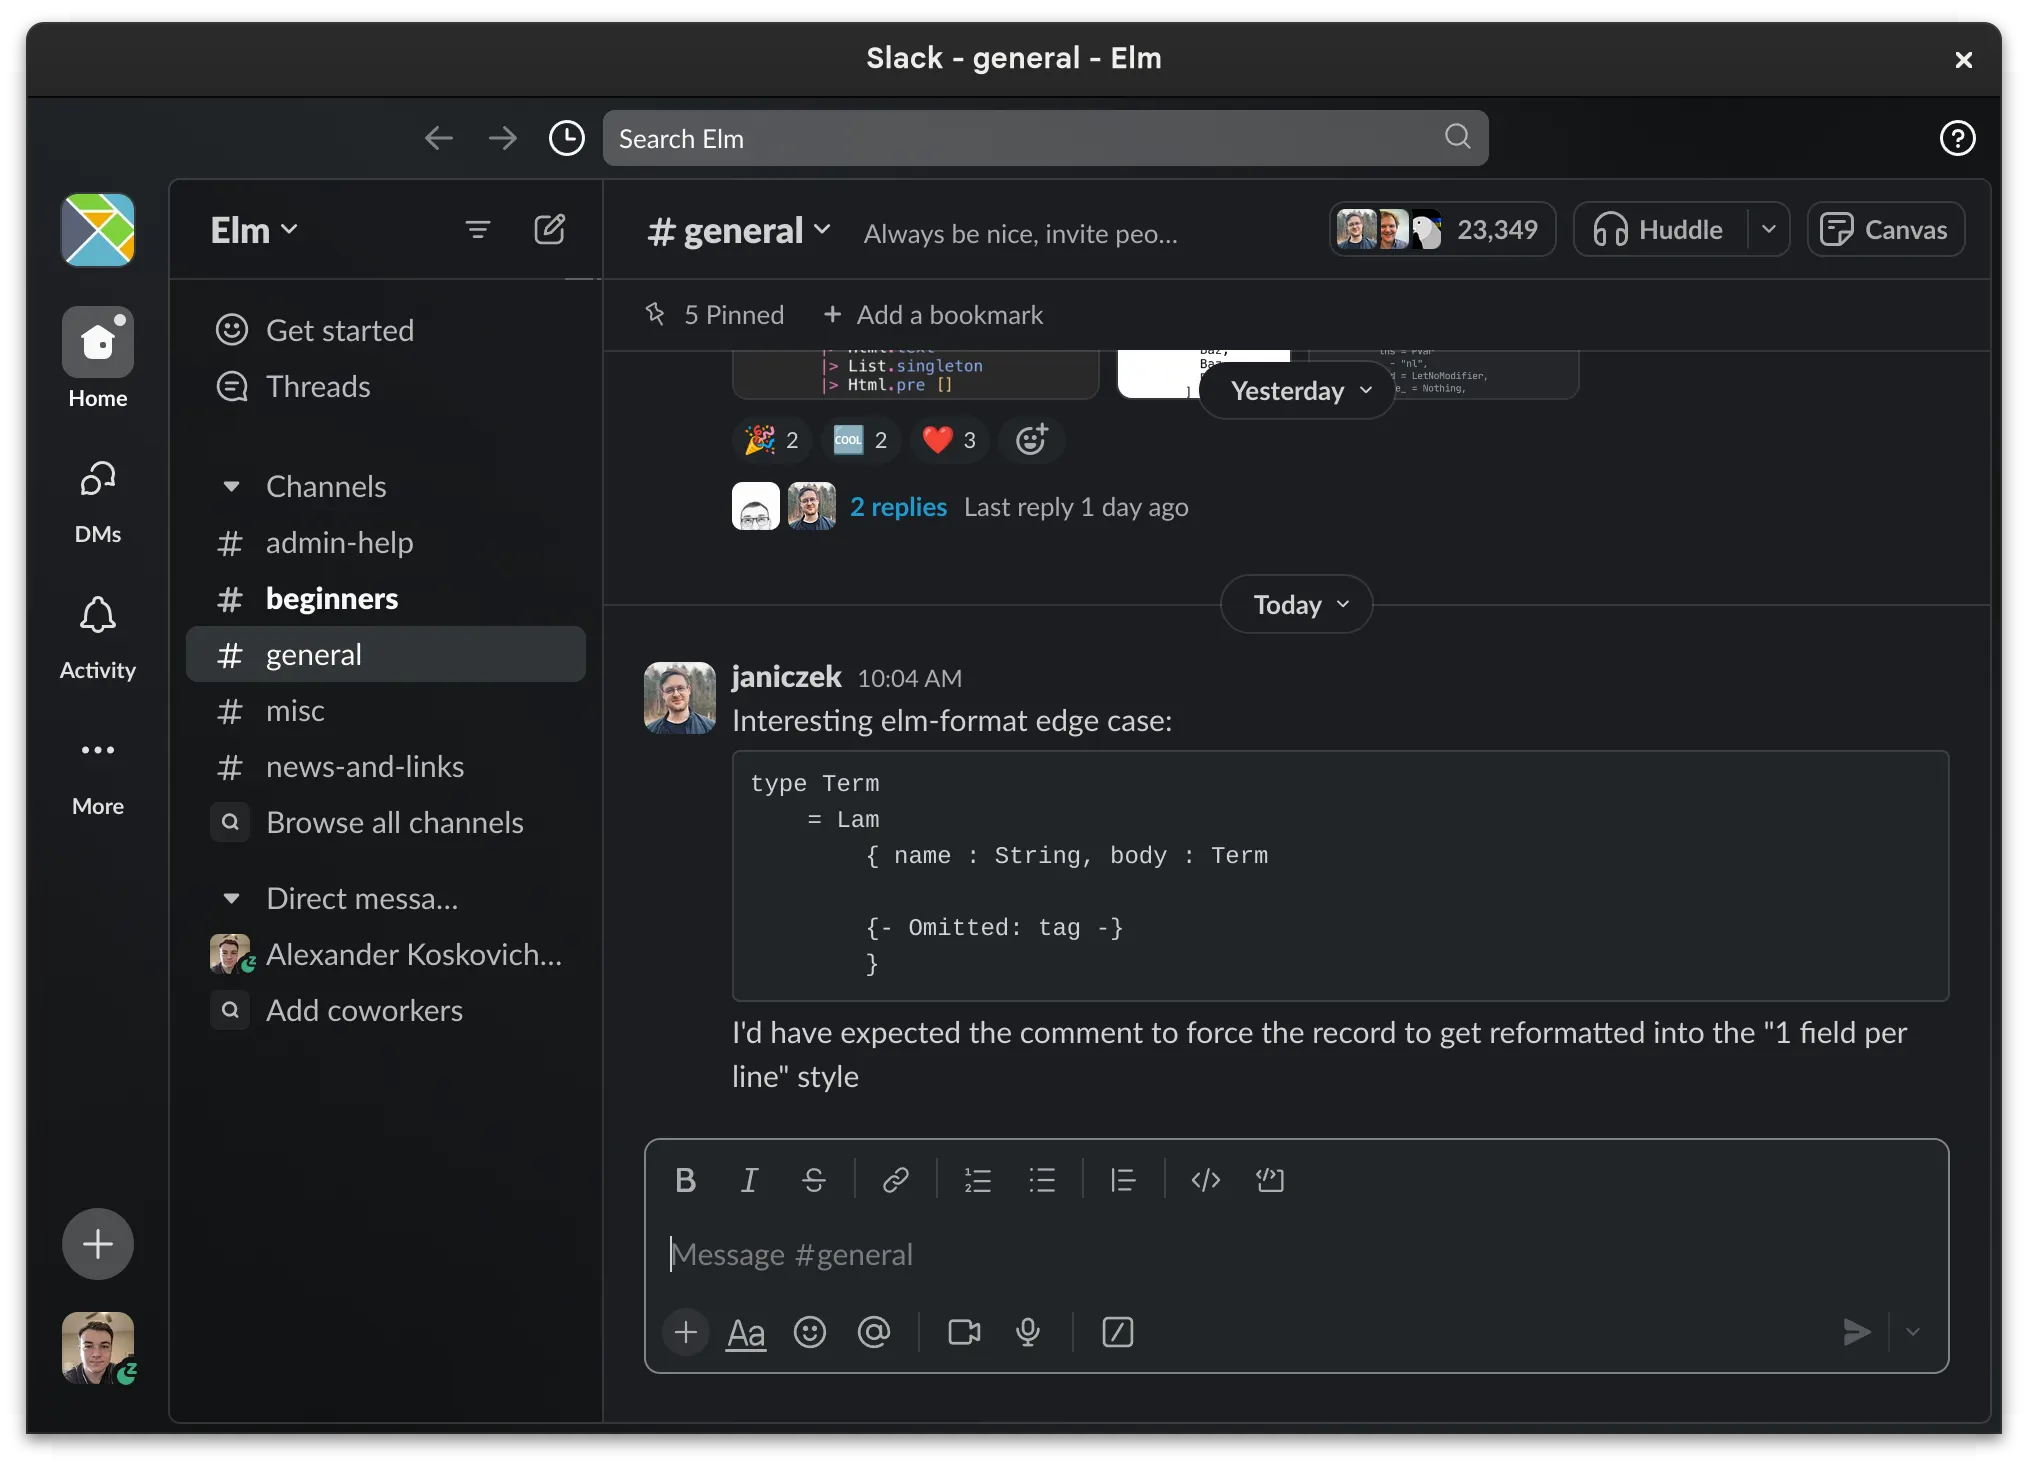Expand the Elm workspace menu

tap(254, 231)
